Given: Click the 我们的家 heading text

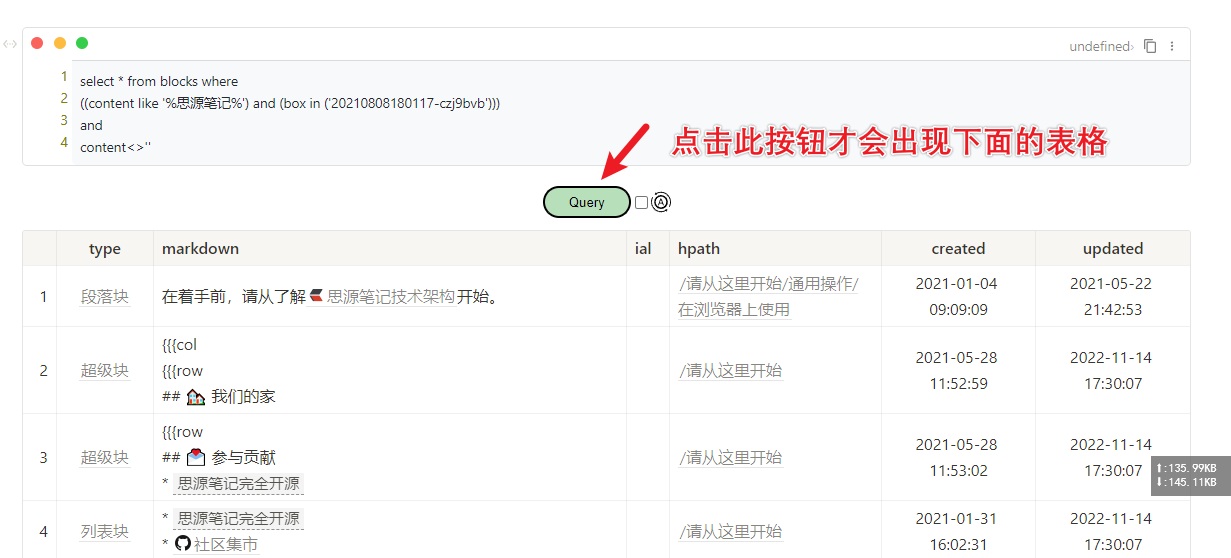Looking at the screenshot, I should tap(243, 397).
